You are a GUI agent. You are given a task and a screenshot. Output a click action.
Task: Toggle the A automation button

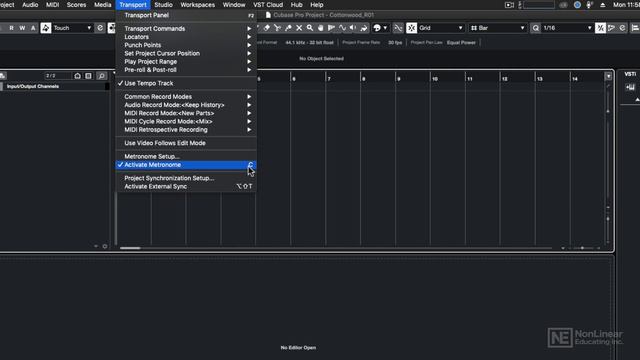tap(33, 28)
